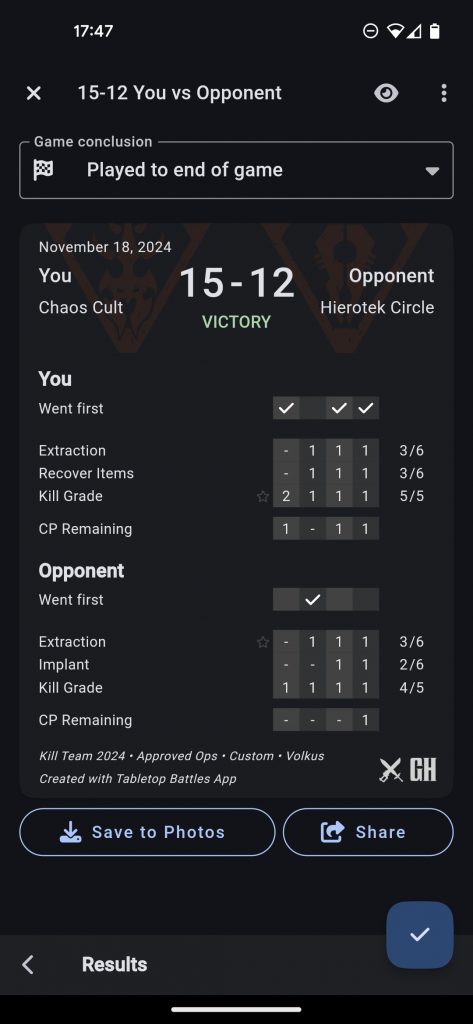473x1024 pixels.
Task: Tap your Kill Grade first-round score 2
Action: (x=286, y=496)
